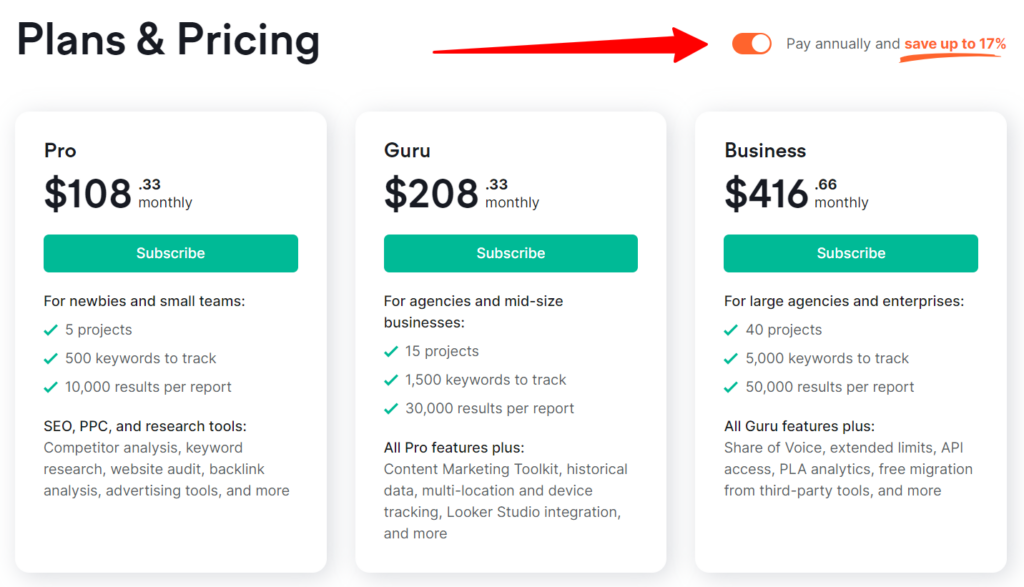The width and height of the screenshot is (1024, 587).
Task: Select the checkmark next to 30,000 results per report
Action: click(392, 408)
